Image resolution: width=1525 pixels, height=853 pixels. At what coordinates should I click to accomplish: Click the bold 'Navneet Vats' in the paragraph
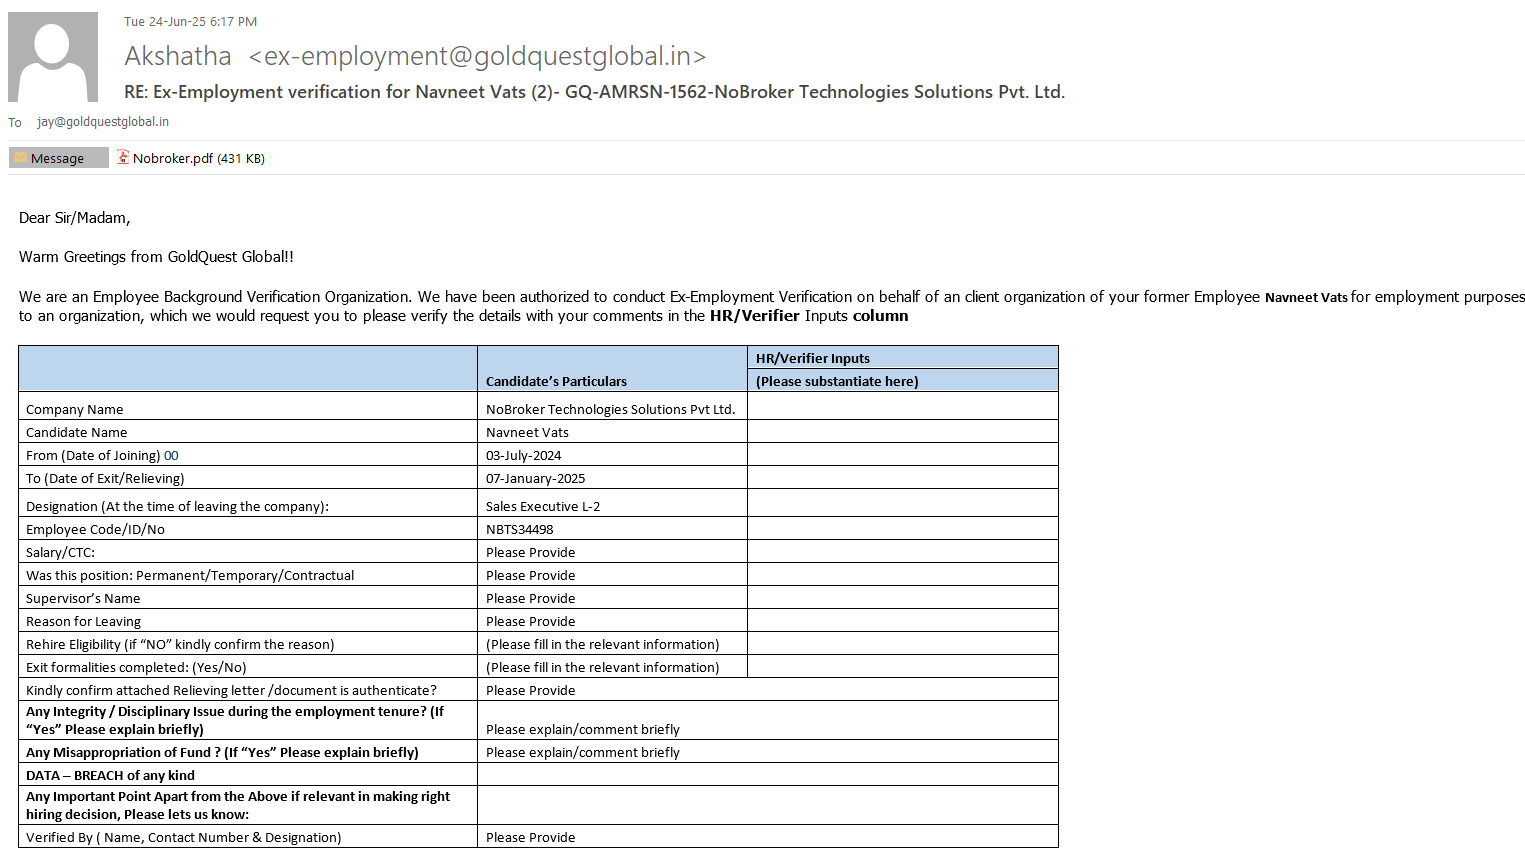(1306, 297)
